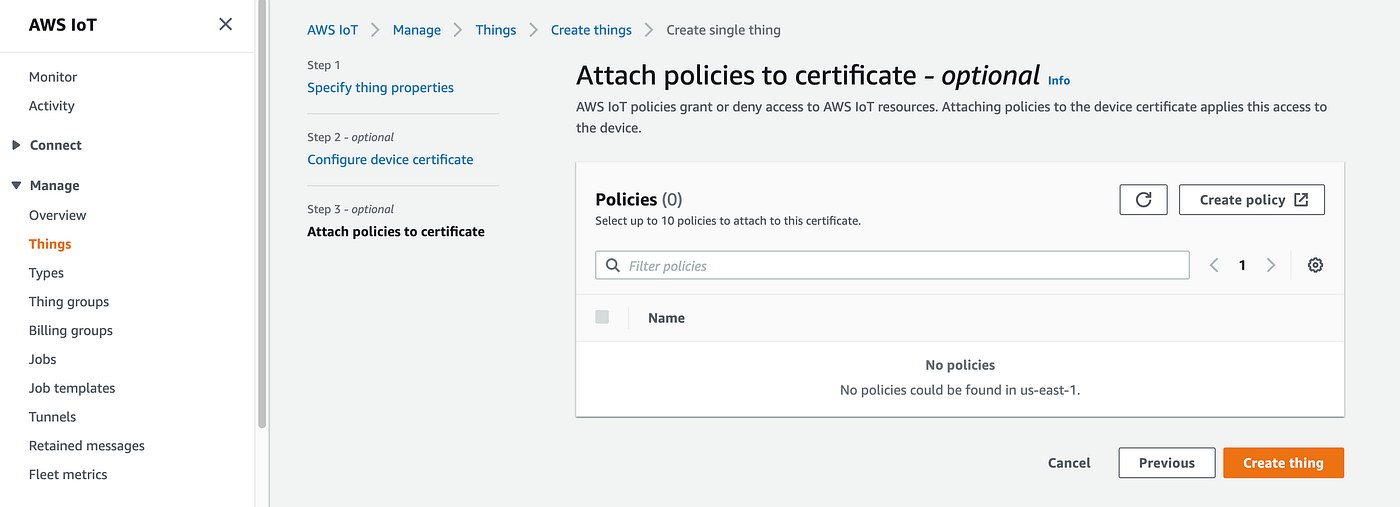Click the Create thing button
Viewport: 1400px width, 507px height.
coord(1283,463)
